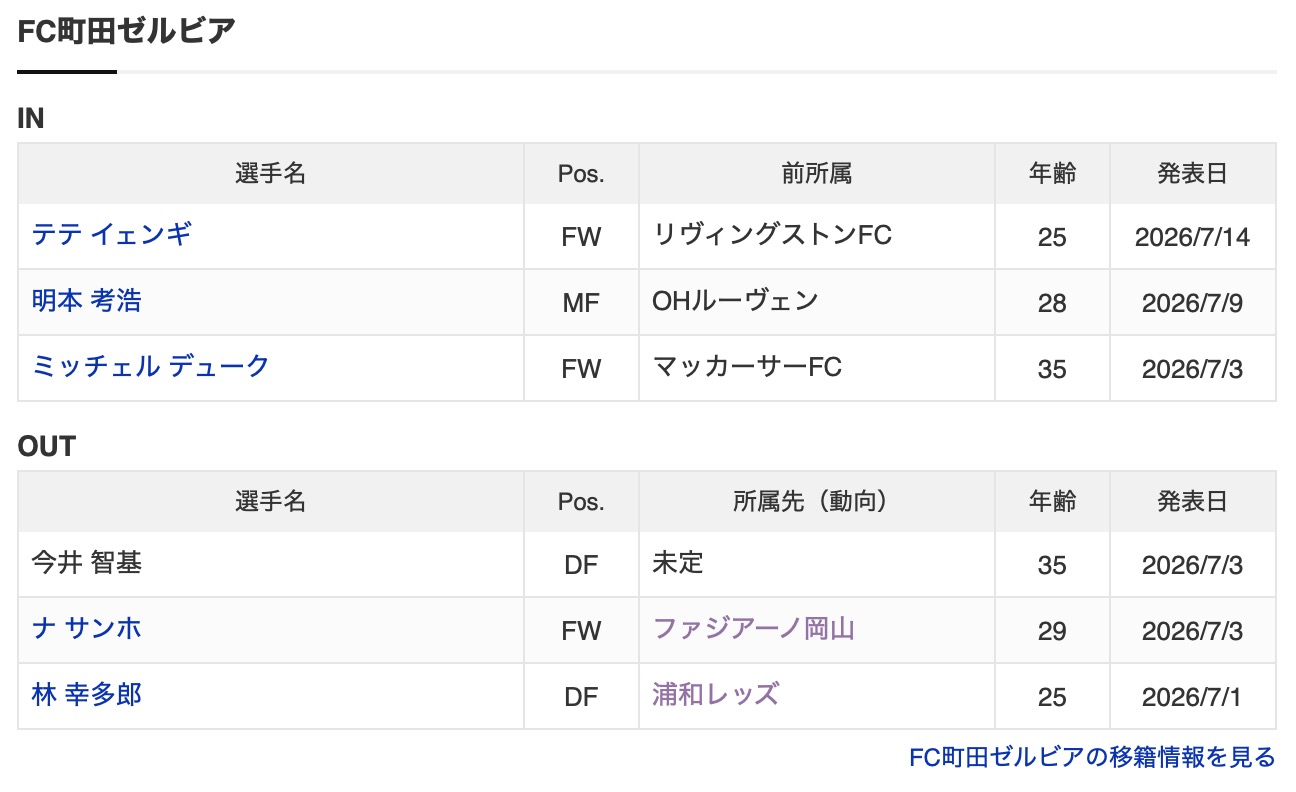Click the 発表日 header in OUT table

(x=1193, y=502)
